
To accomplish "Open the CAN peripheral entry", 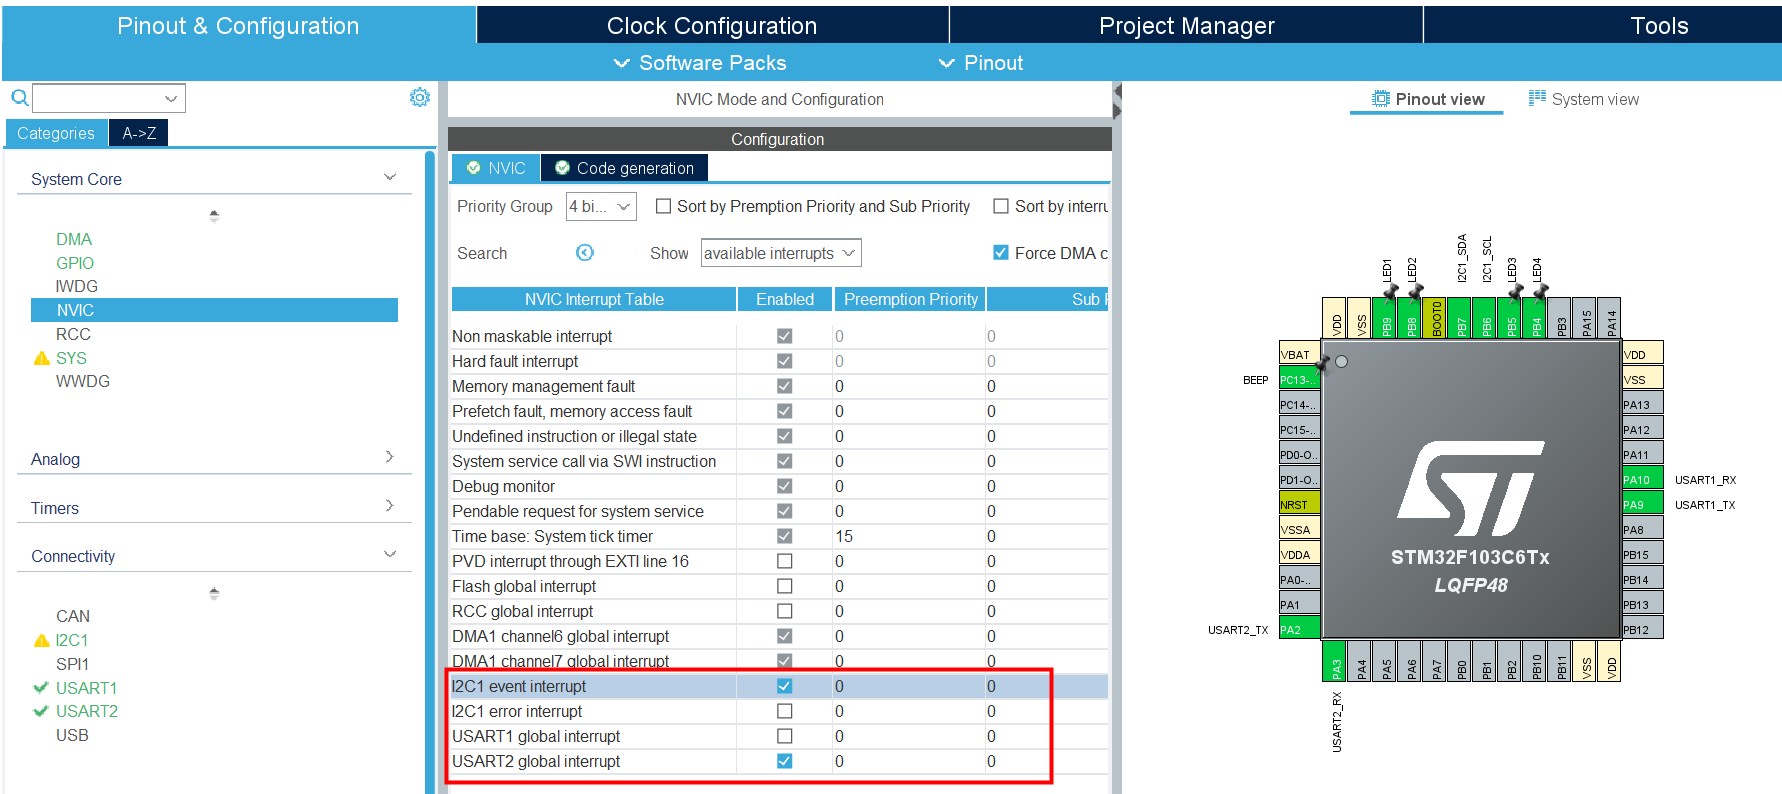I will tap(73, 616).
